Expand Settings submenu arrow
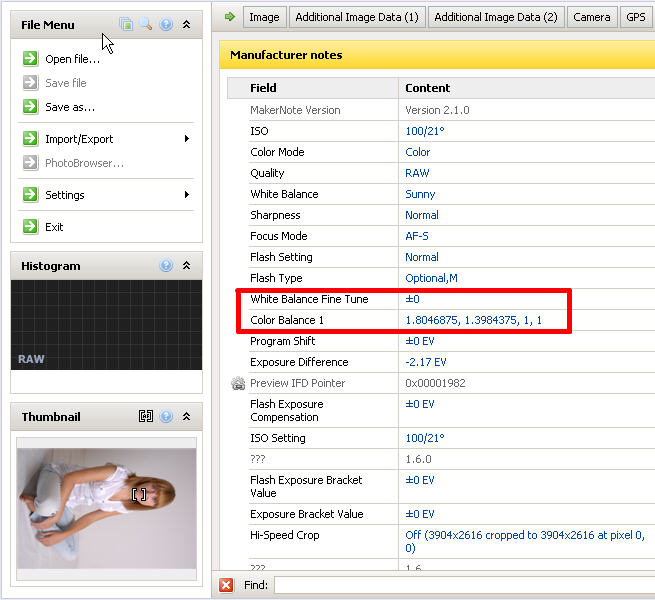Screen dimensions: 655x600 tap(187, 195)
